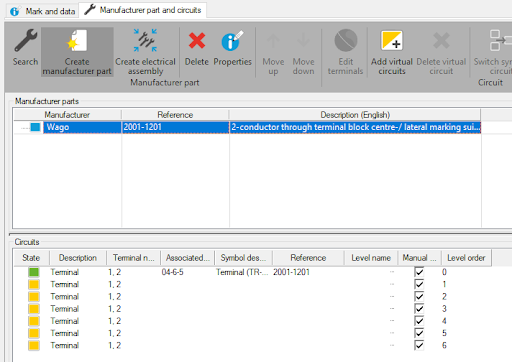Click associated value 04-6-5
512x362 pixels.
(x=172, y=272)
